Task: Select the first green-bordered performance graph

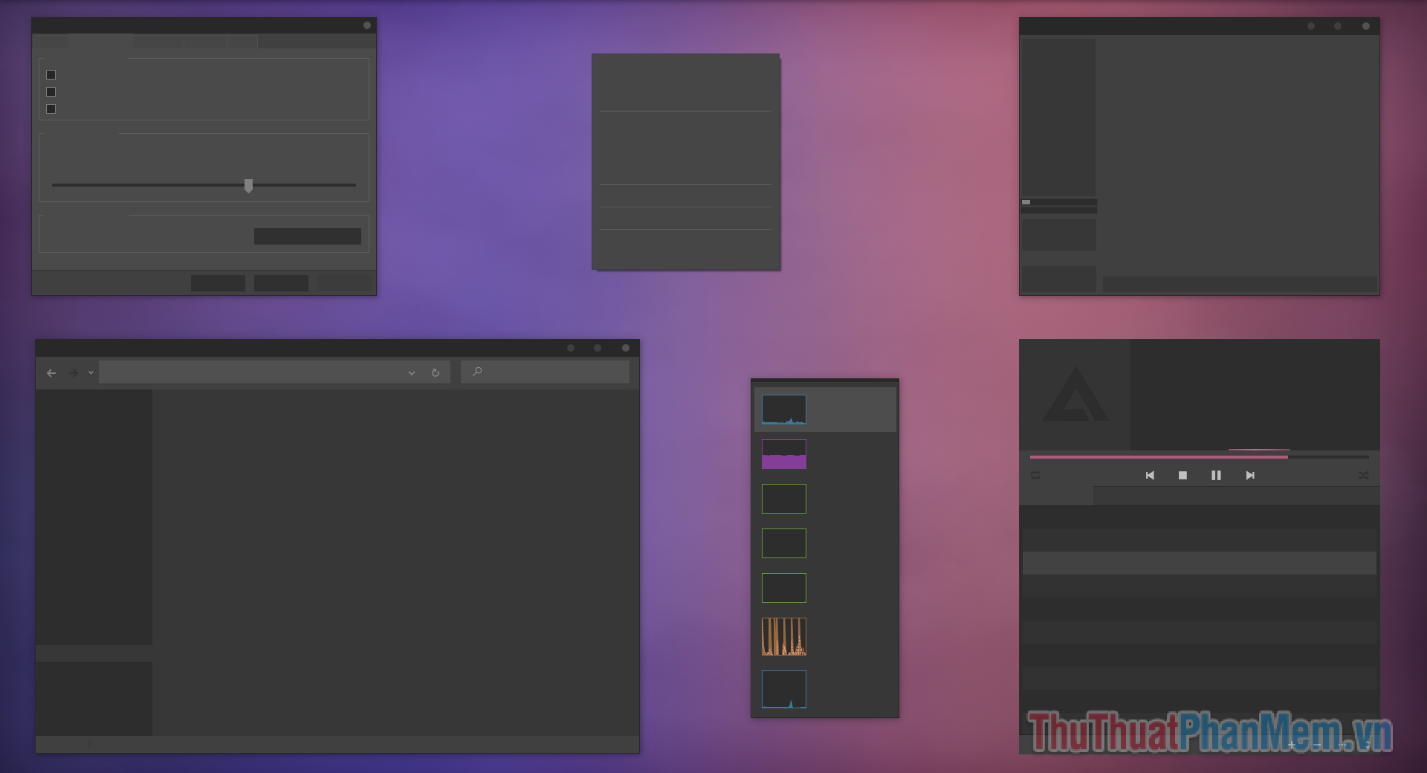Action: [784, 499]
